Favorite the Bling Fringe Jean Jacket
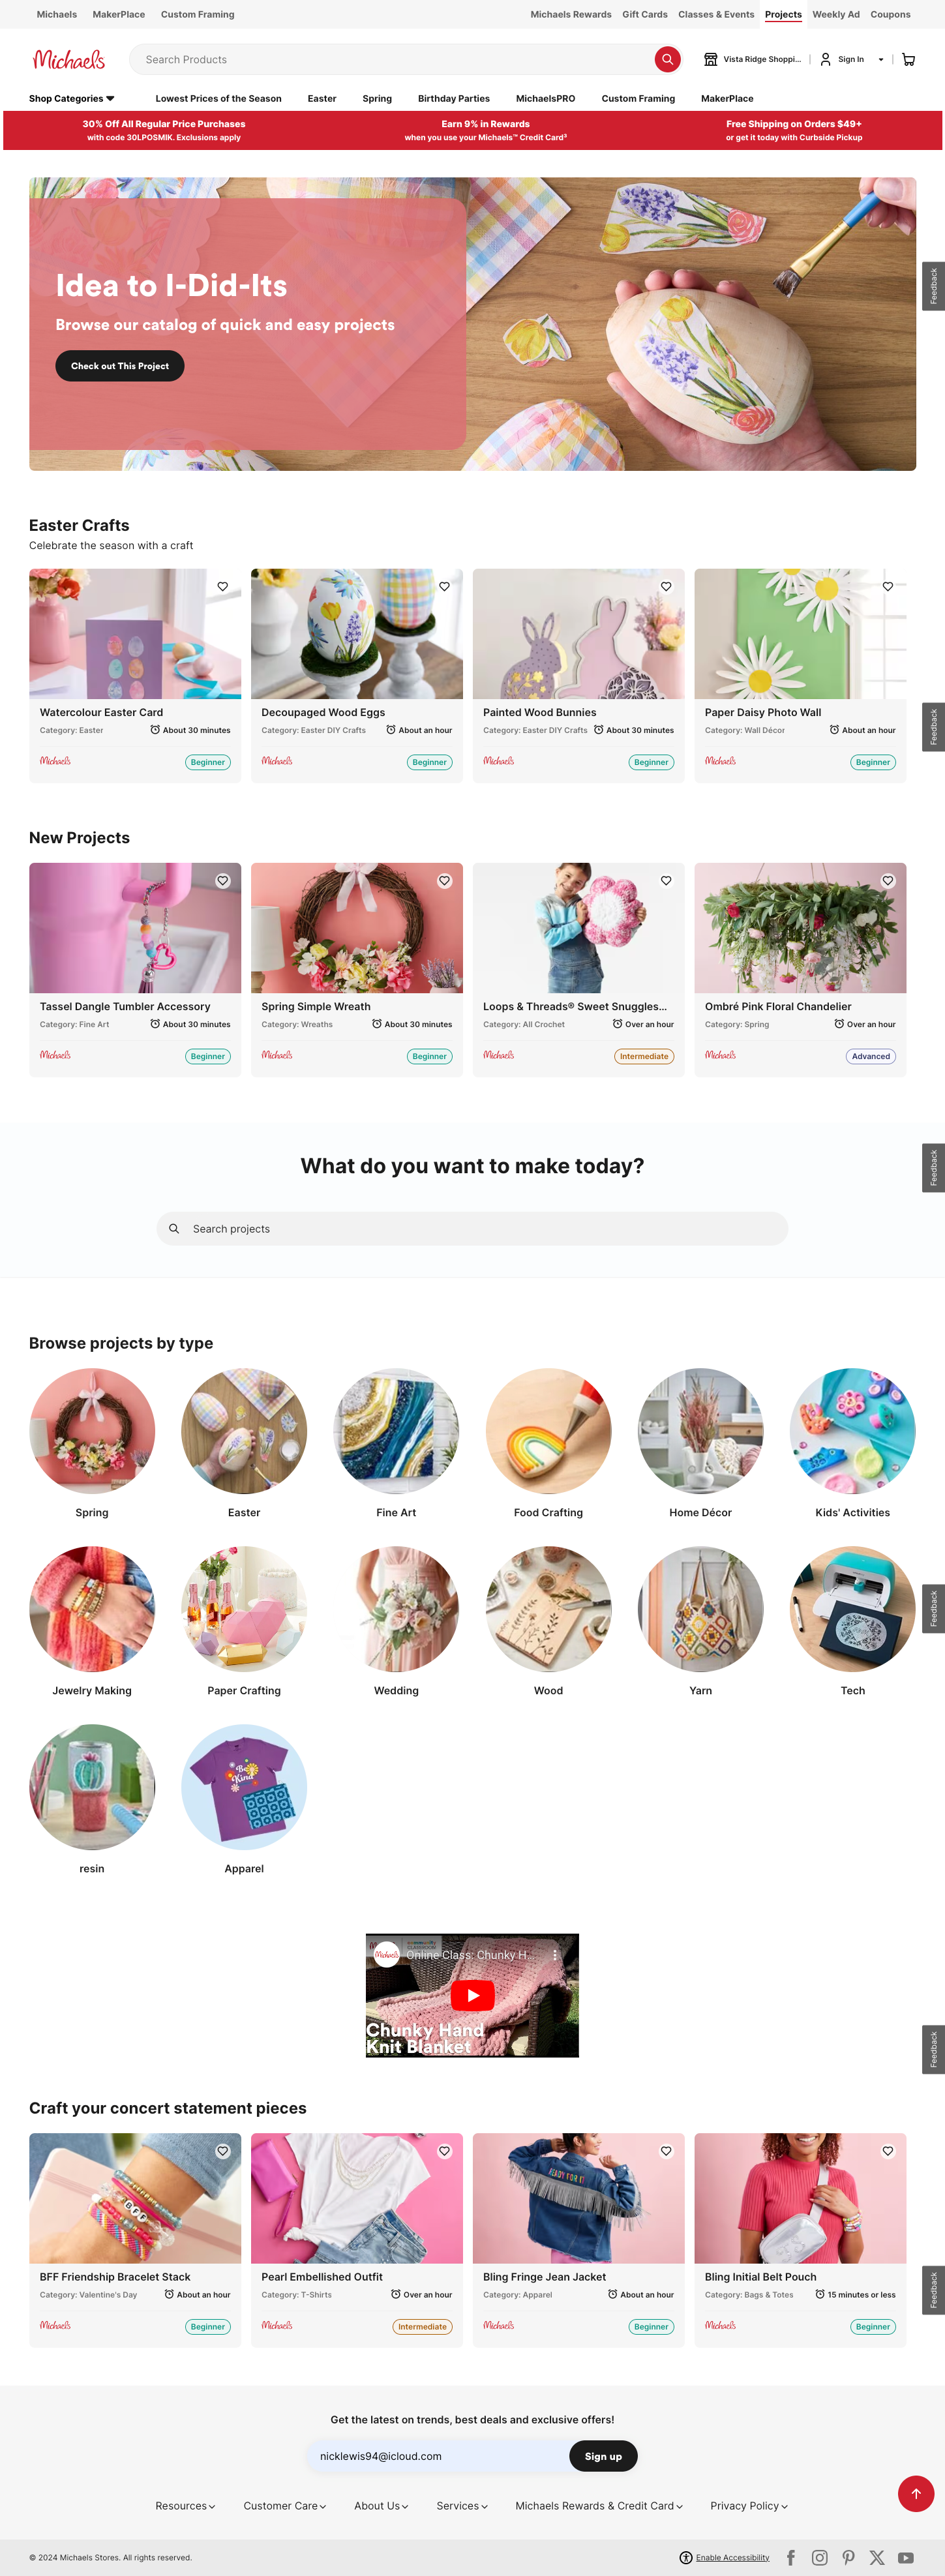This screenshot has width=945, height=2576. [666, 2151]
